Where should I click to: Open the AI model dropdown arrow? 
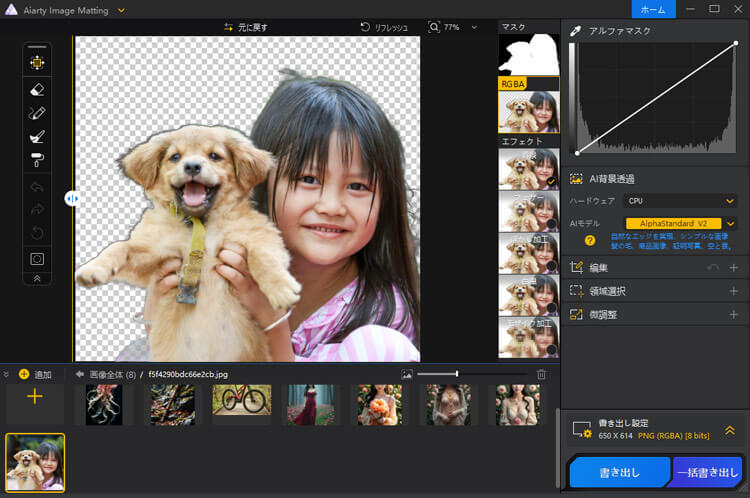pos(730,223)
